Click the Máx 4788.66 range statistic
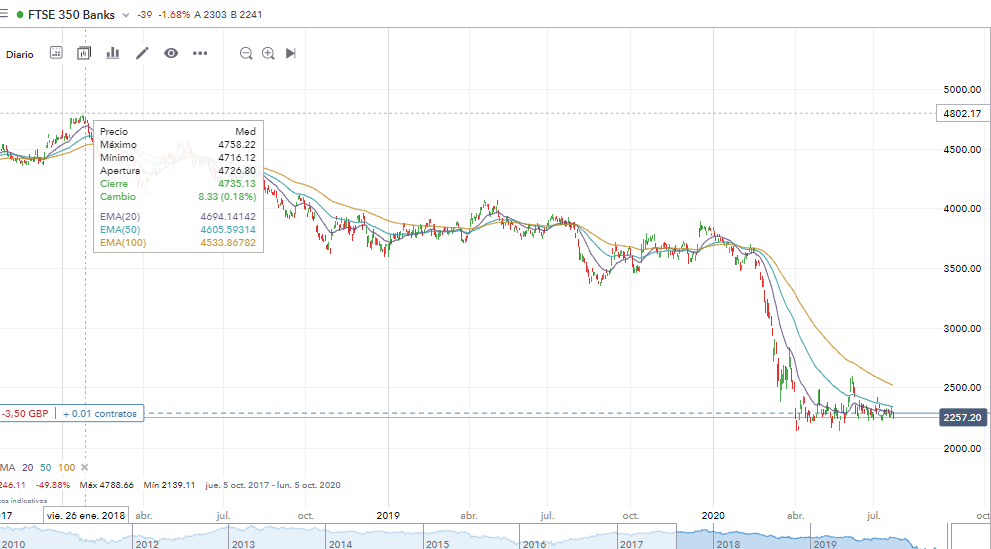The height and width of the screenshot is (549, 991). pyautogui.click(x=107, y=485)
